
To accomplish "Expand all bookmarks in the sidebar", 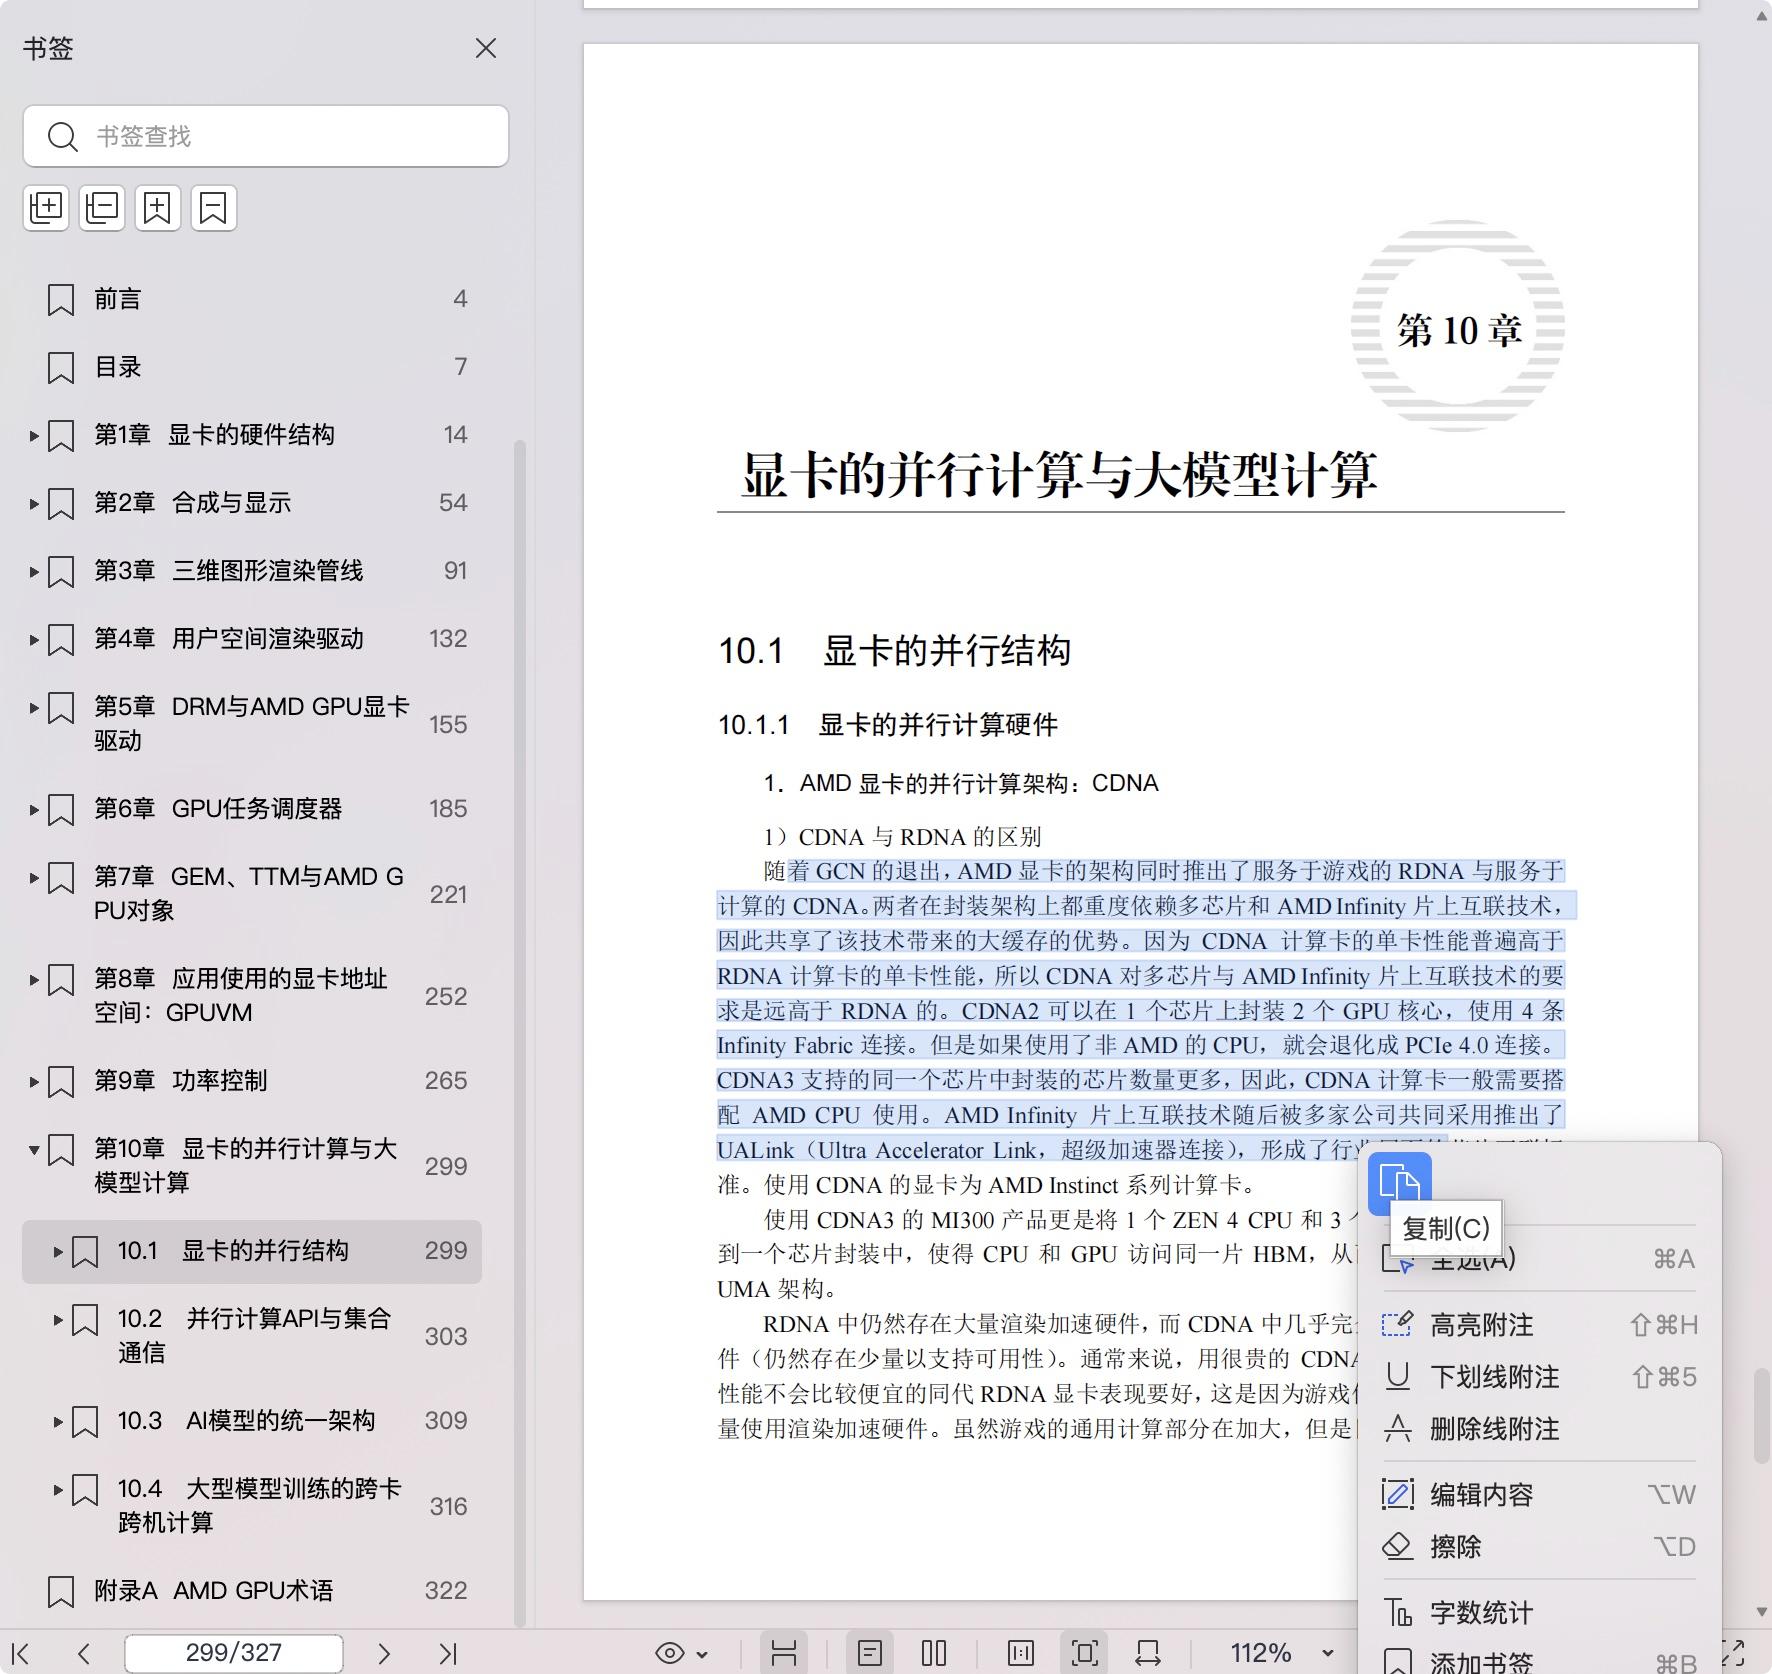I will (46, 208).
